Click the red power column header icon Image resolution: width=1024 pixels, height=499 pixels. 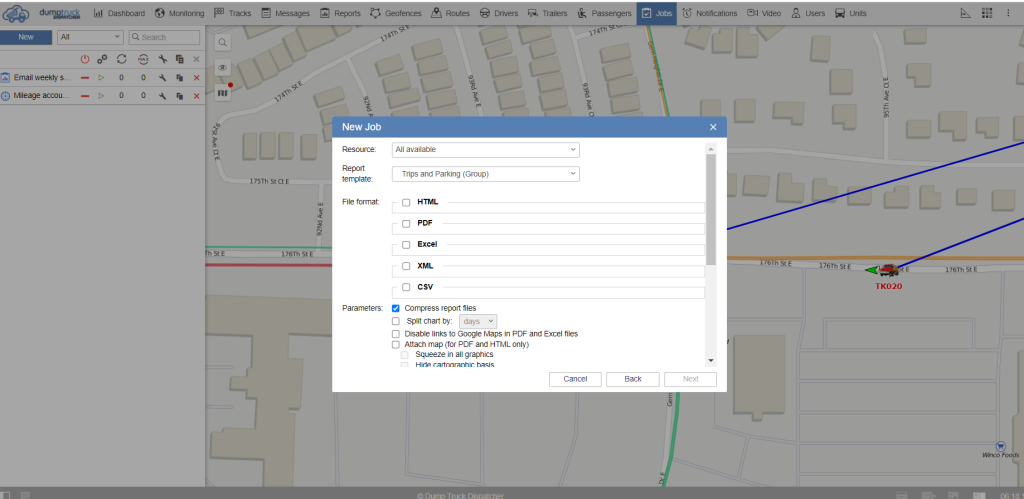pos(85,59)
